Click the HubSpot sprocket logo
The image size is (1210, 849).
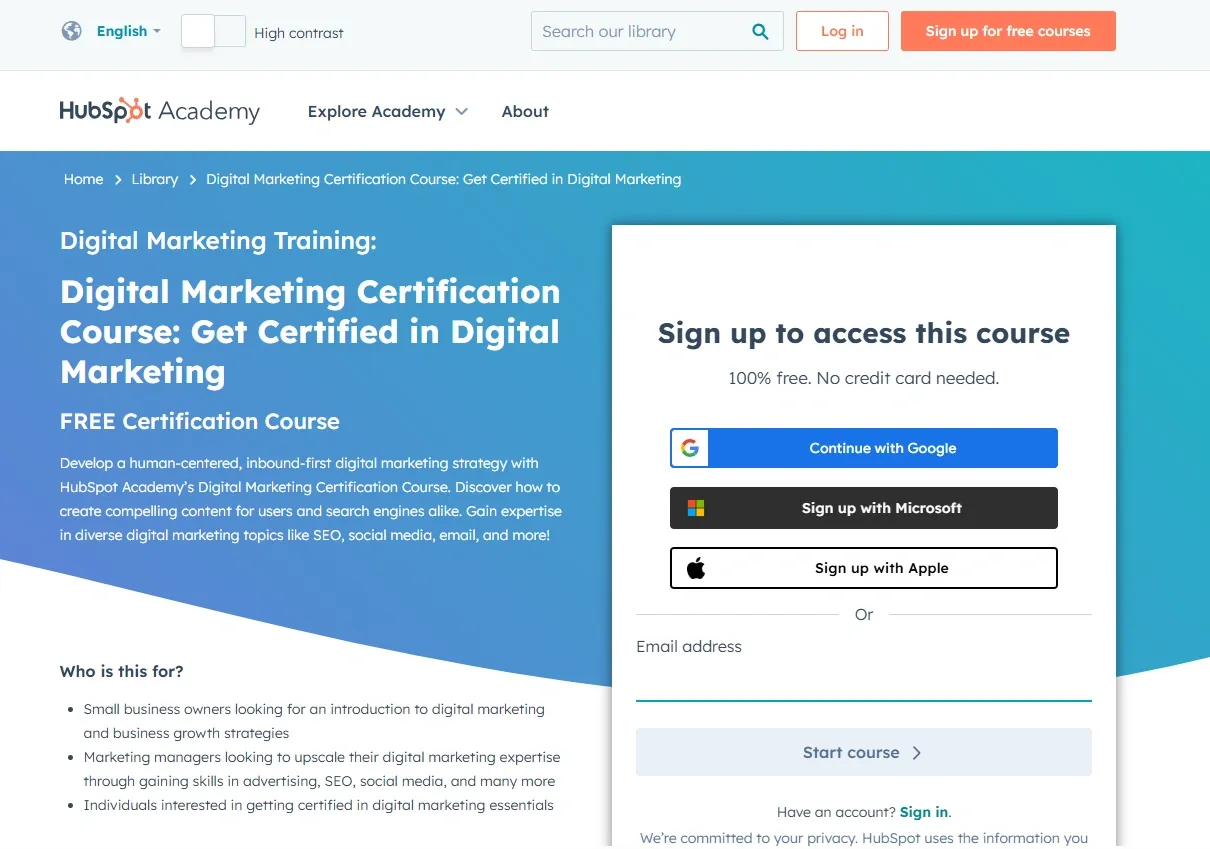[x=131, y=110]
